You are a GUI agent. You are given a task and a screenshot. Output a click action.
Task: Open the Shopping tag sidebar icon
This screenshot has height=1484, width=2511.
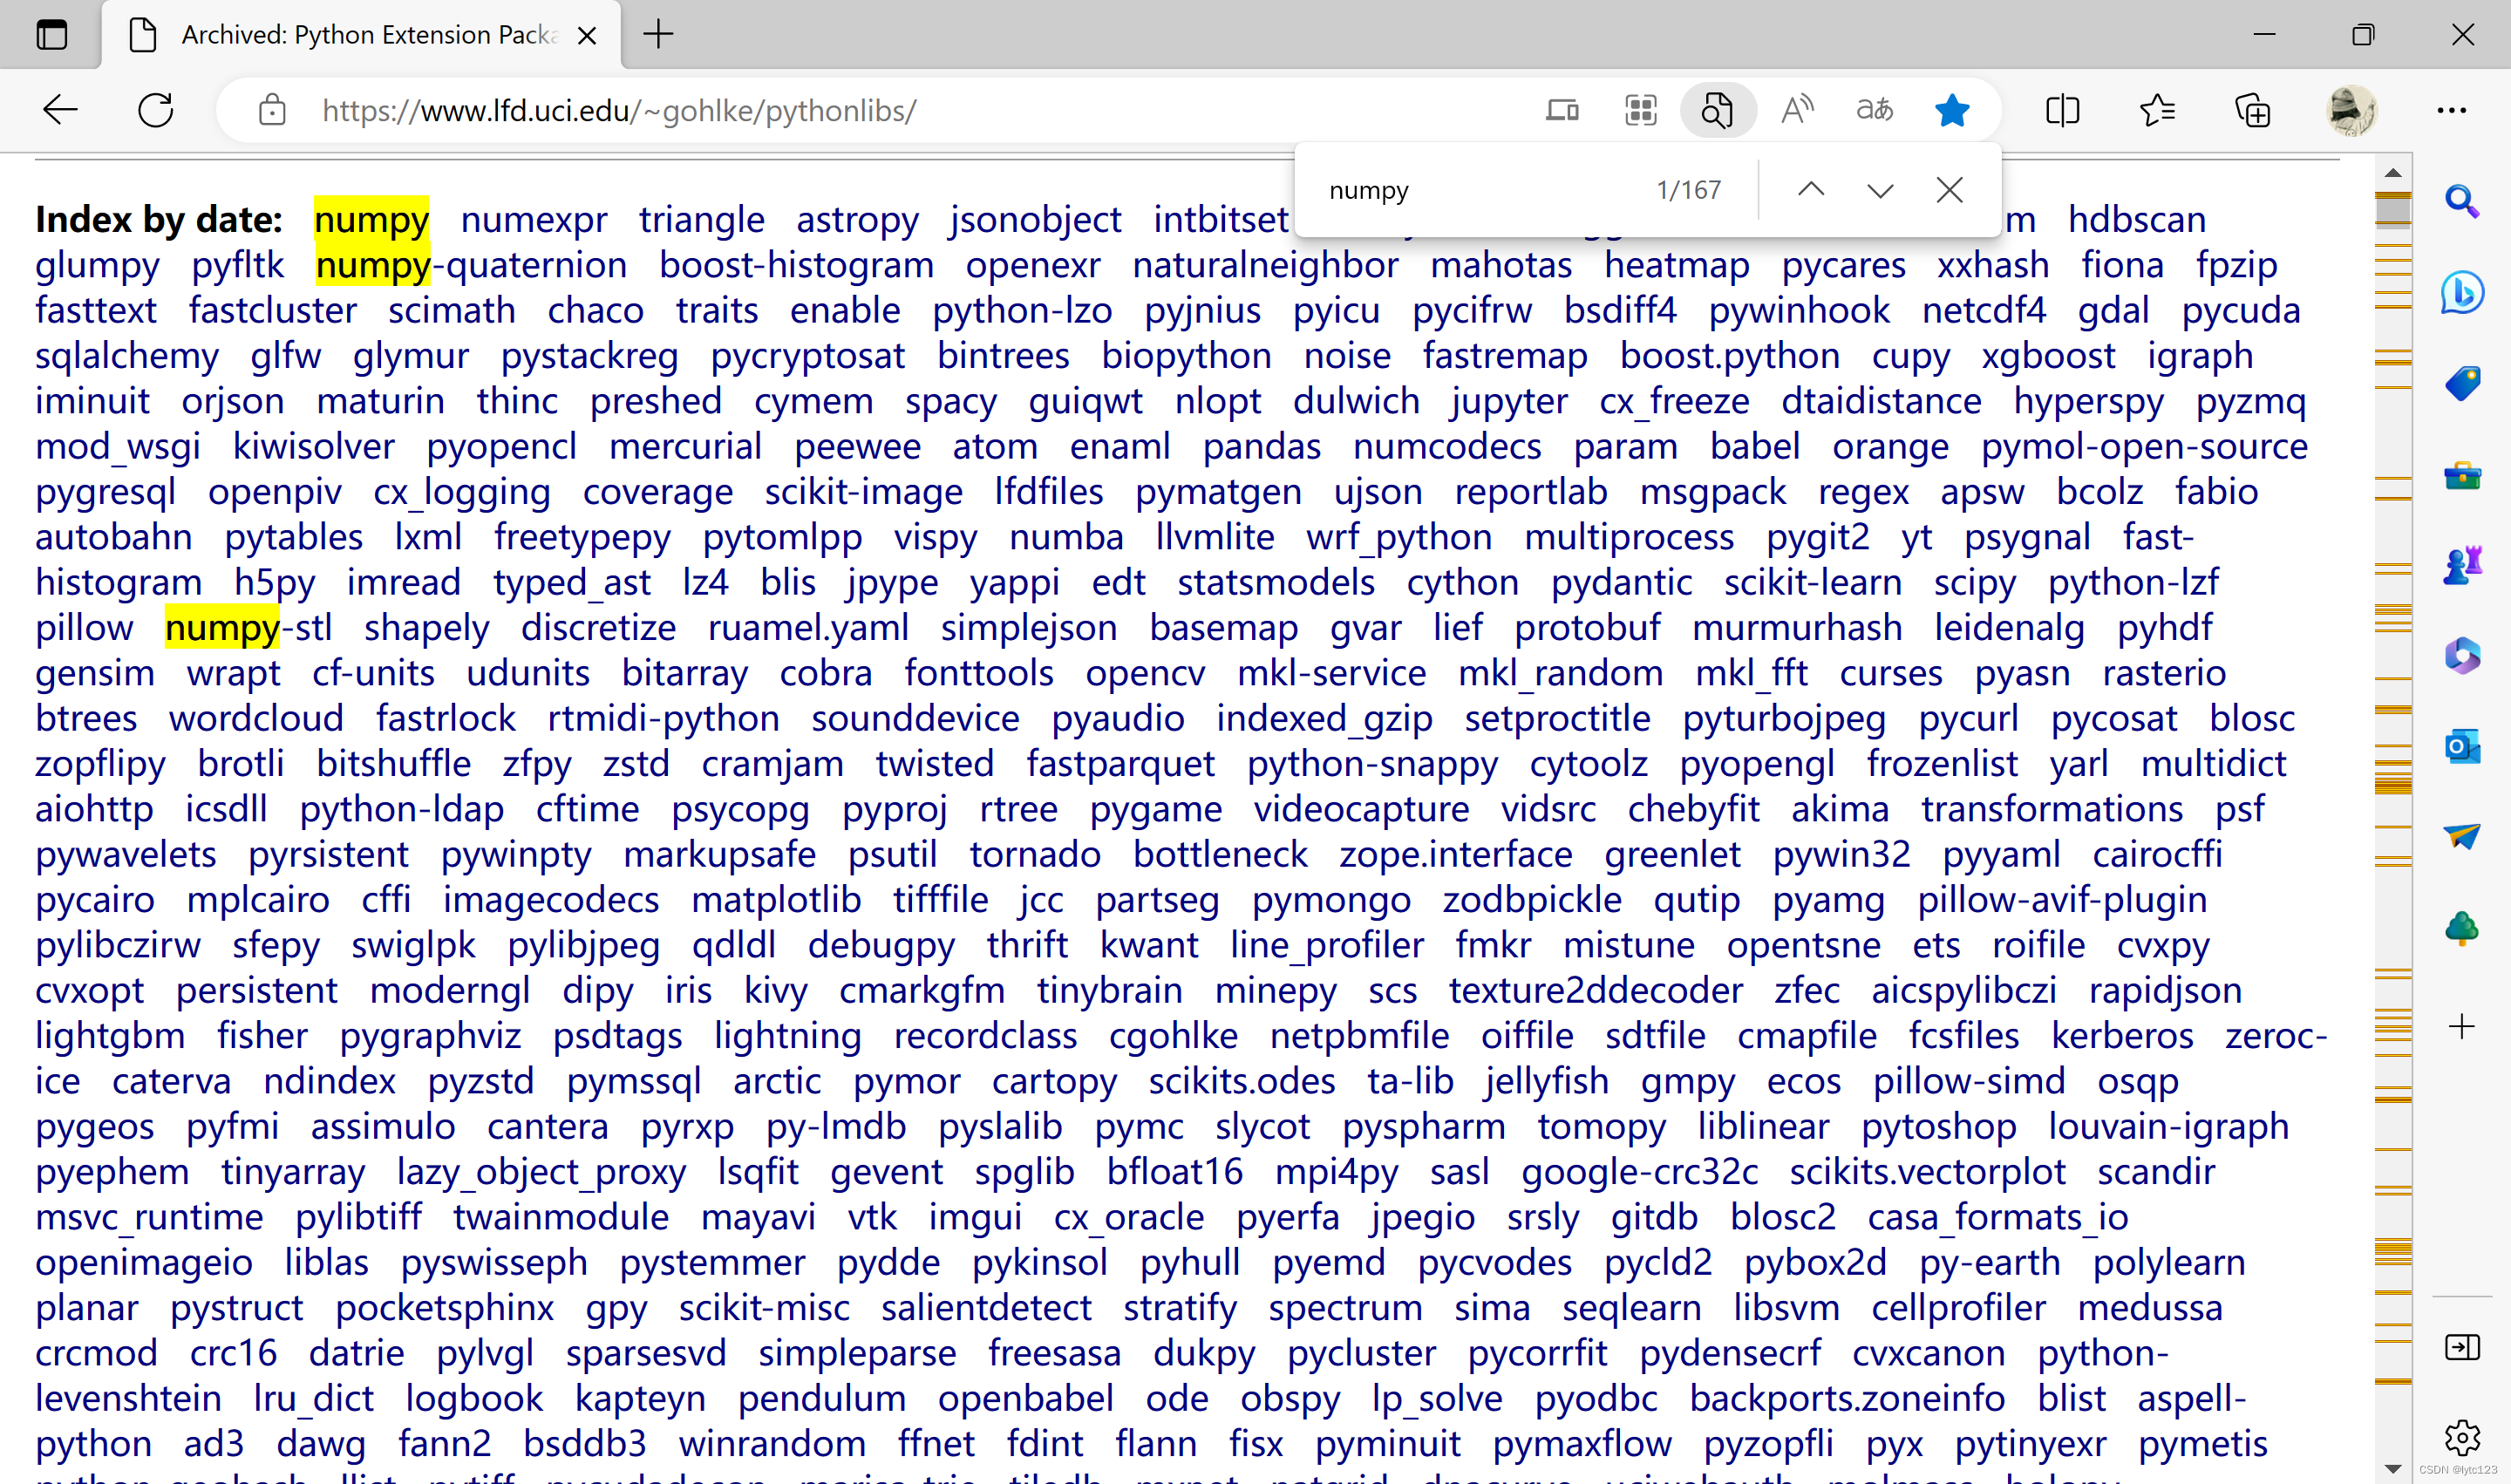tap(2461, 382)
